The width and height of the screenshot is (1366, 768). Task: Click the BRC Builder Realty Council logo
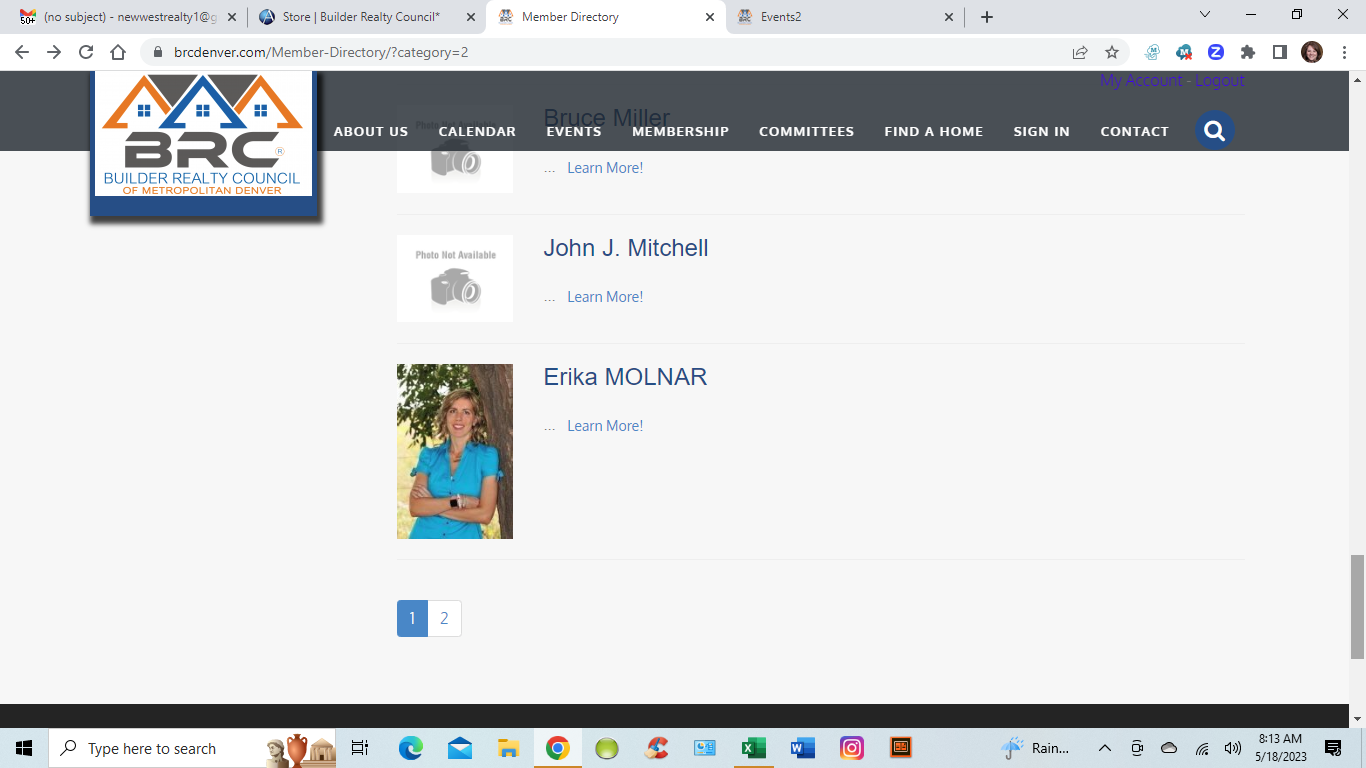pyautogui.click(x=203, y=135)
